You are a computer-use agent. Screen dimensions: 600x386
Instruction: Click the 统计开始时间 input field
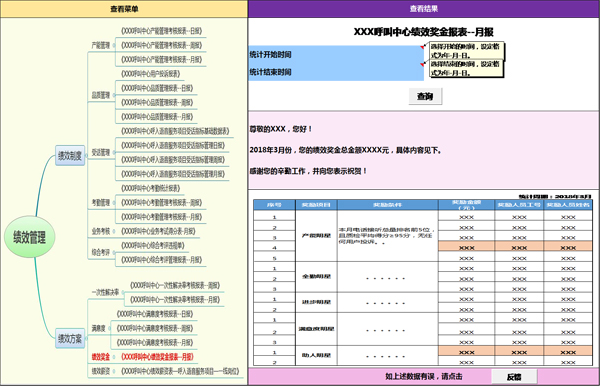pyautogui.click(x=336, y=55)
